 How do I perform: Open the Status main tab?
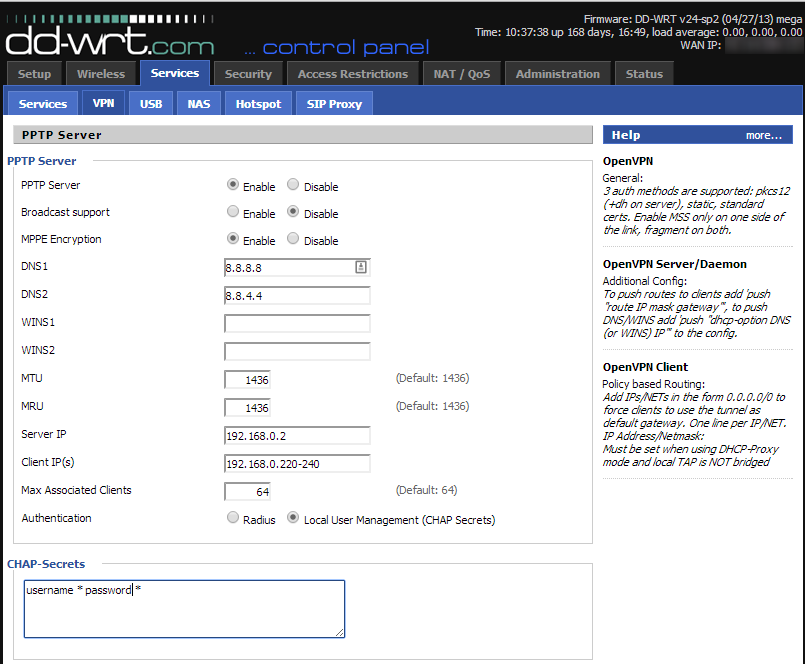click(644, 73)
